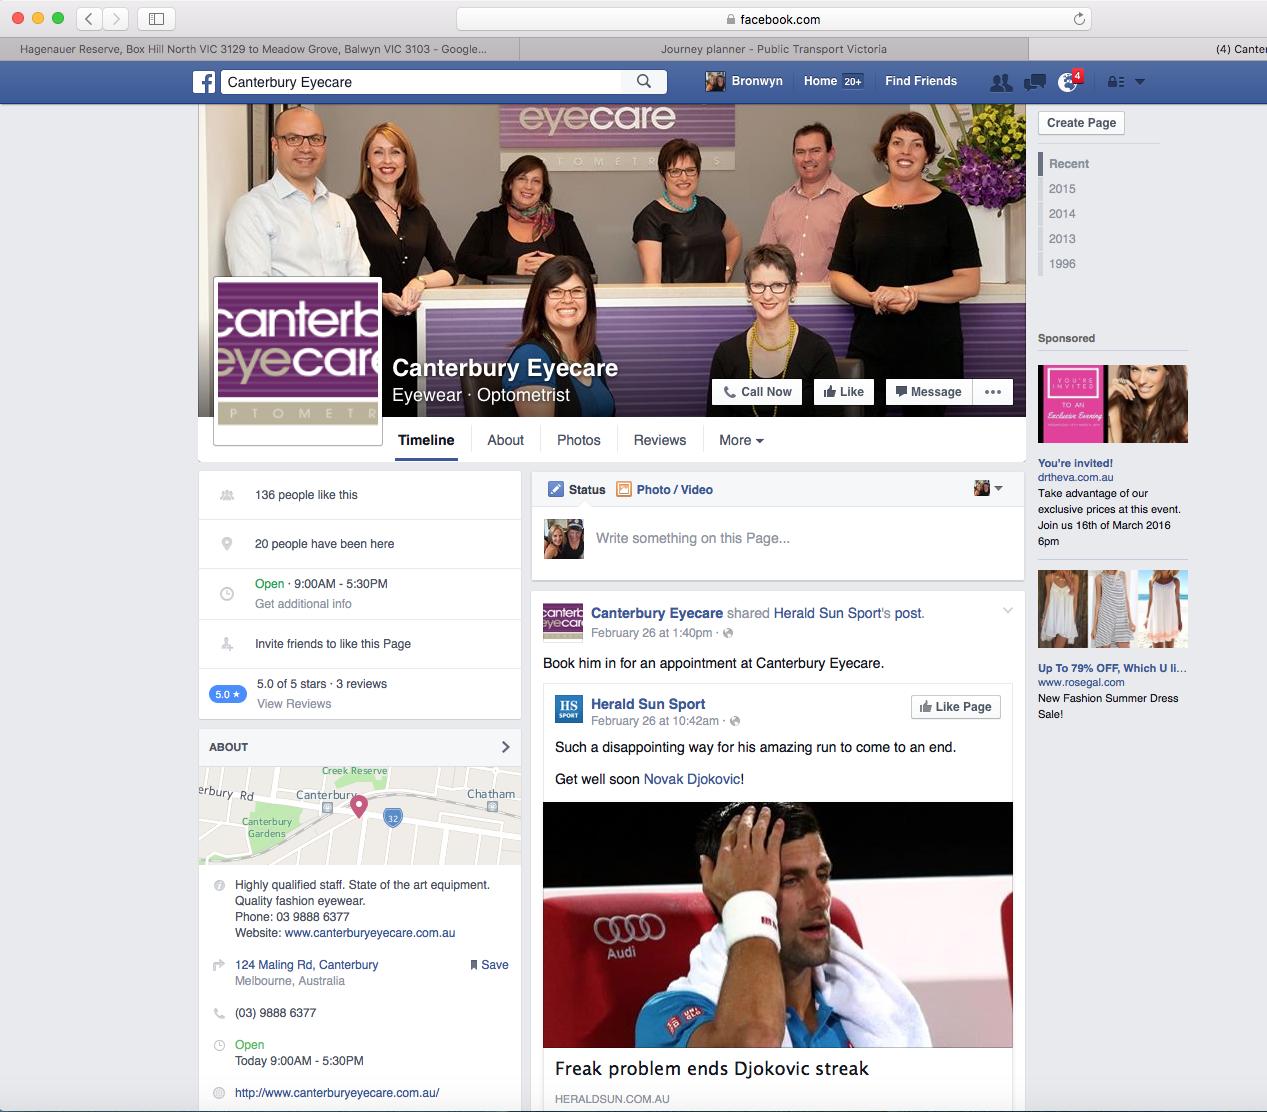This screenshot has height=1112, width=1267.
Task: Open 124 Maling Rd, Canterbury address
Action: tap(306, 965)
